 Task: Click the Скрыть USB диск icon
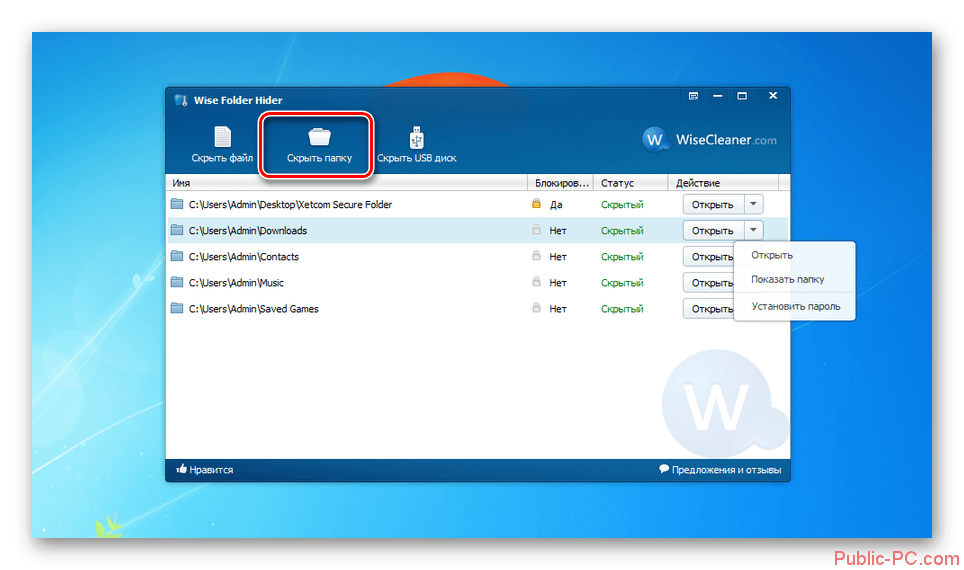[416, 137]
